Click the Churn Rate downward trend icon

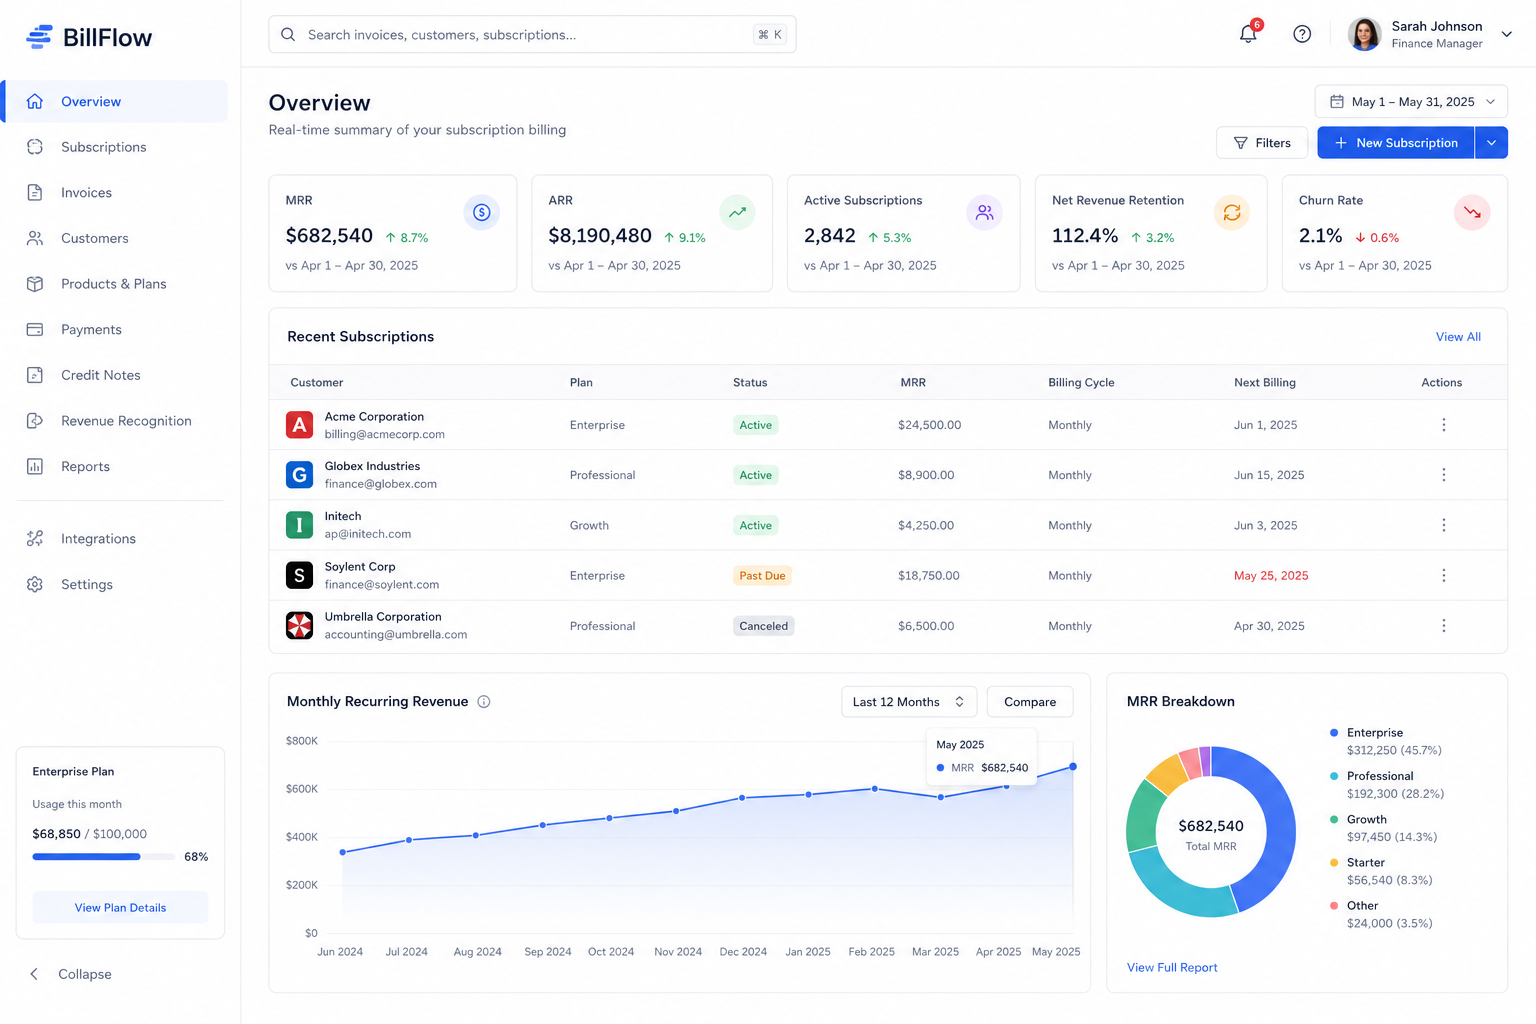point(1472,212)
